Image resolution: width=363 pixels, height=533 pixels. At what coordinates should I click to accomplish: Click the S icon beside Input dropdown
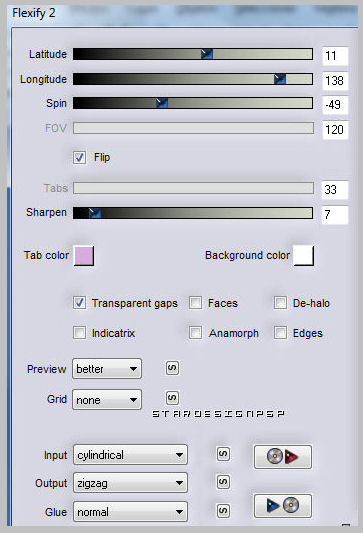[x=223, y=454]
